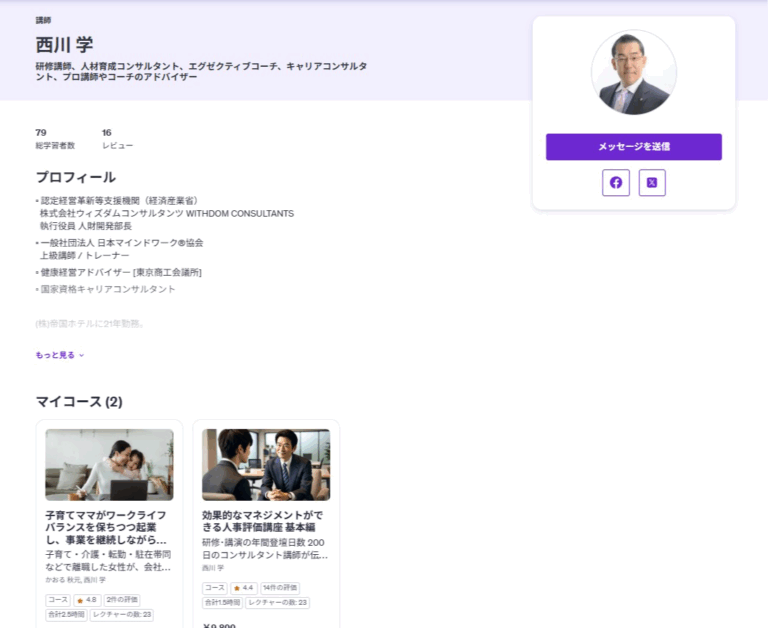Click the WITHDOM CONSULTANTS company line

point(167,214)
